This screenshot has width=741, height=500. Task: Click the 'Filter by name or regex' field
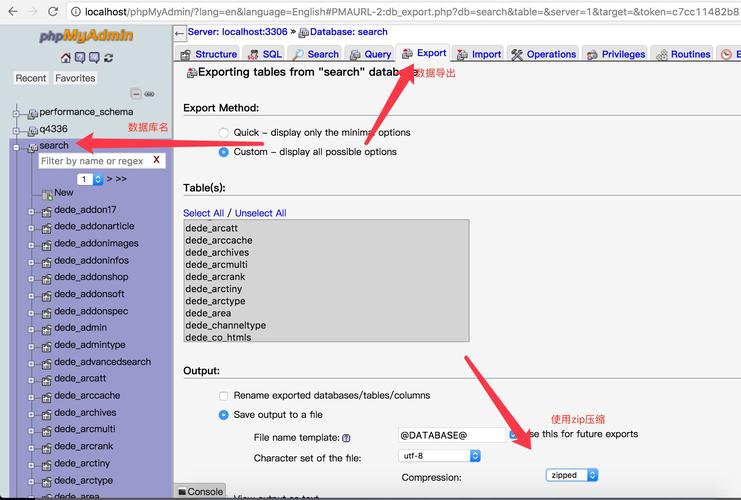click(x=95, y=161)
